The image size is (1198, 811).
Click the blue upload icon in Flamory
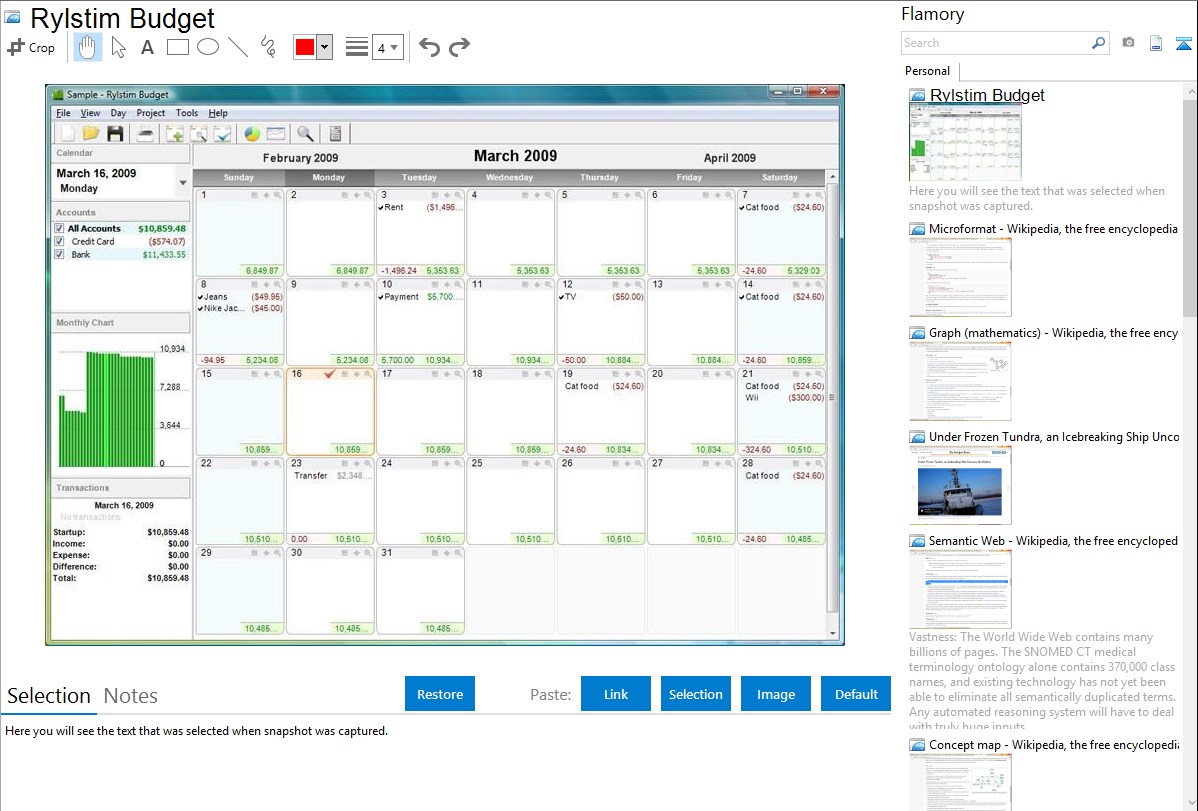coord(1183,43)
